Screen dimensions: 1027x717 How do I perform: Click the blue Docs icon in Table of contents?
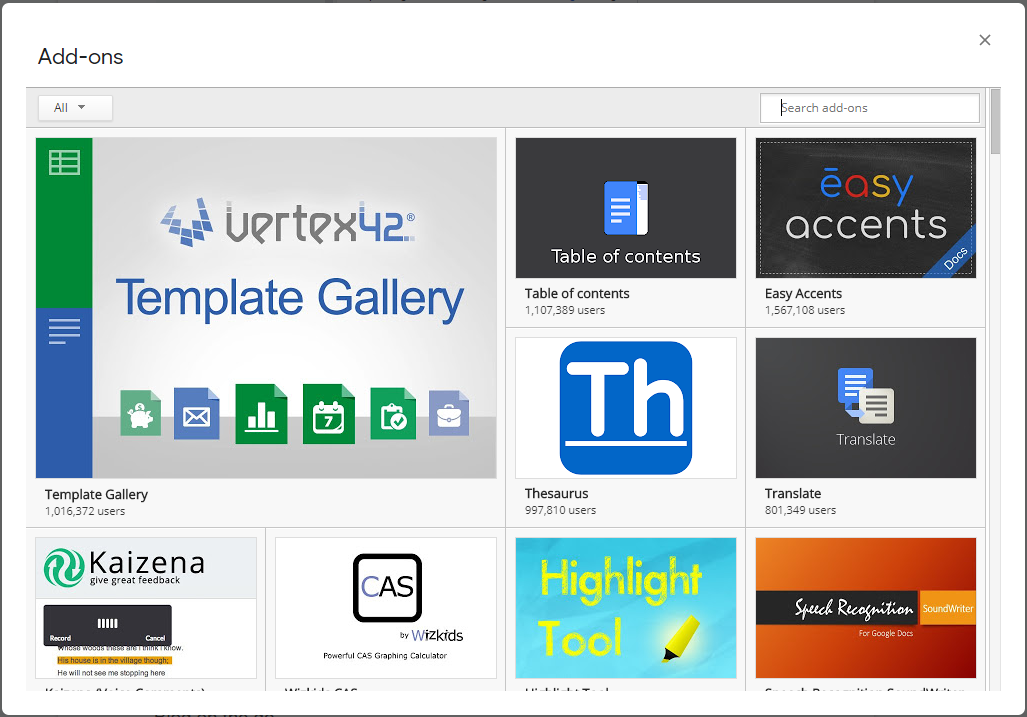point(626,208)
